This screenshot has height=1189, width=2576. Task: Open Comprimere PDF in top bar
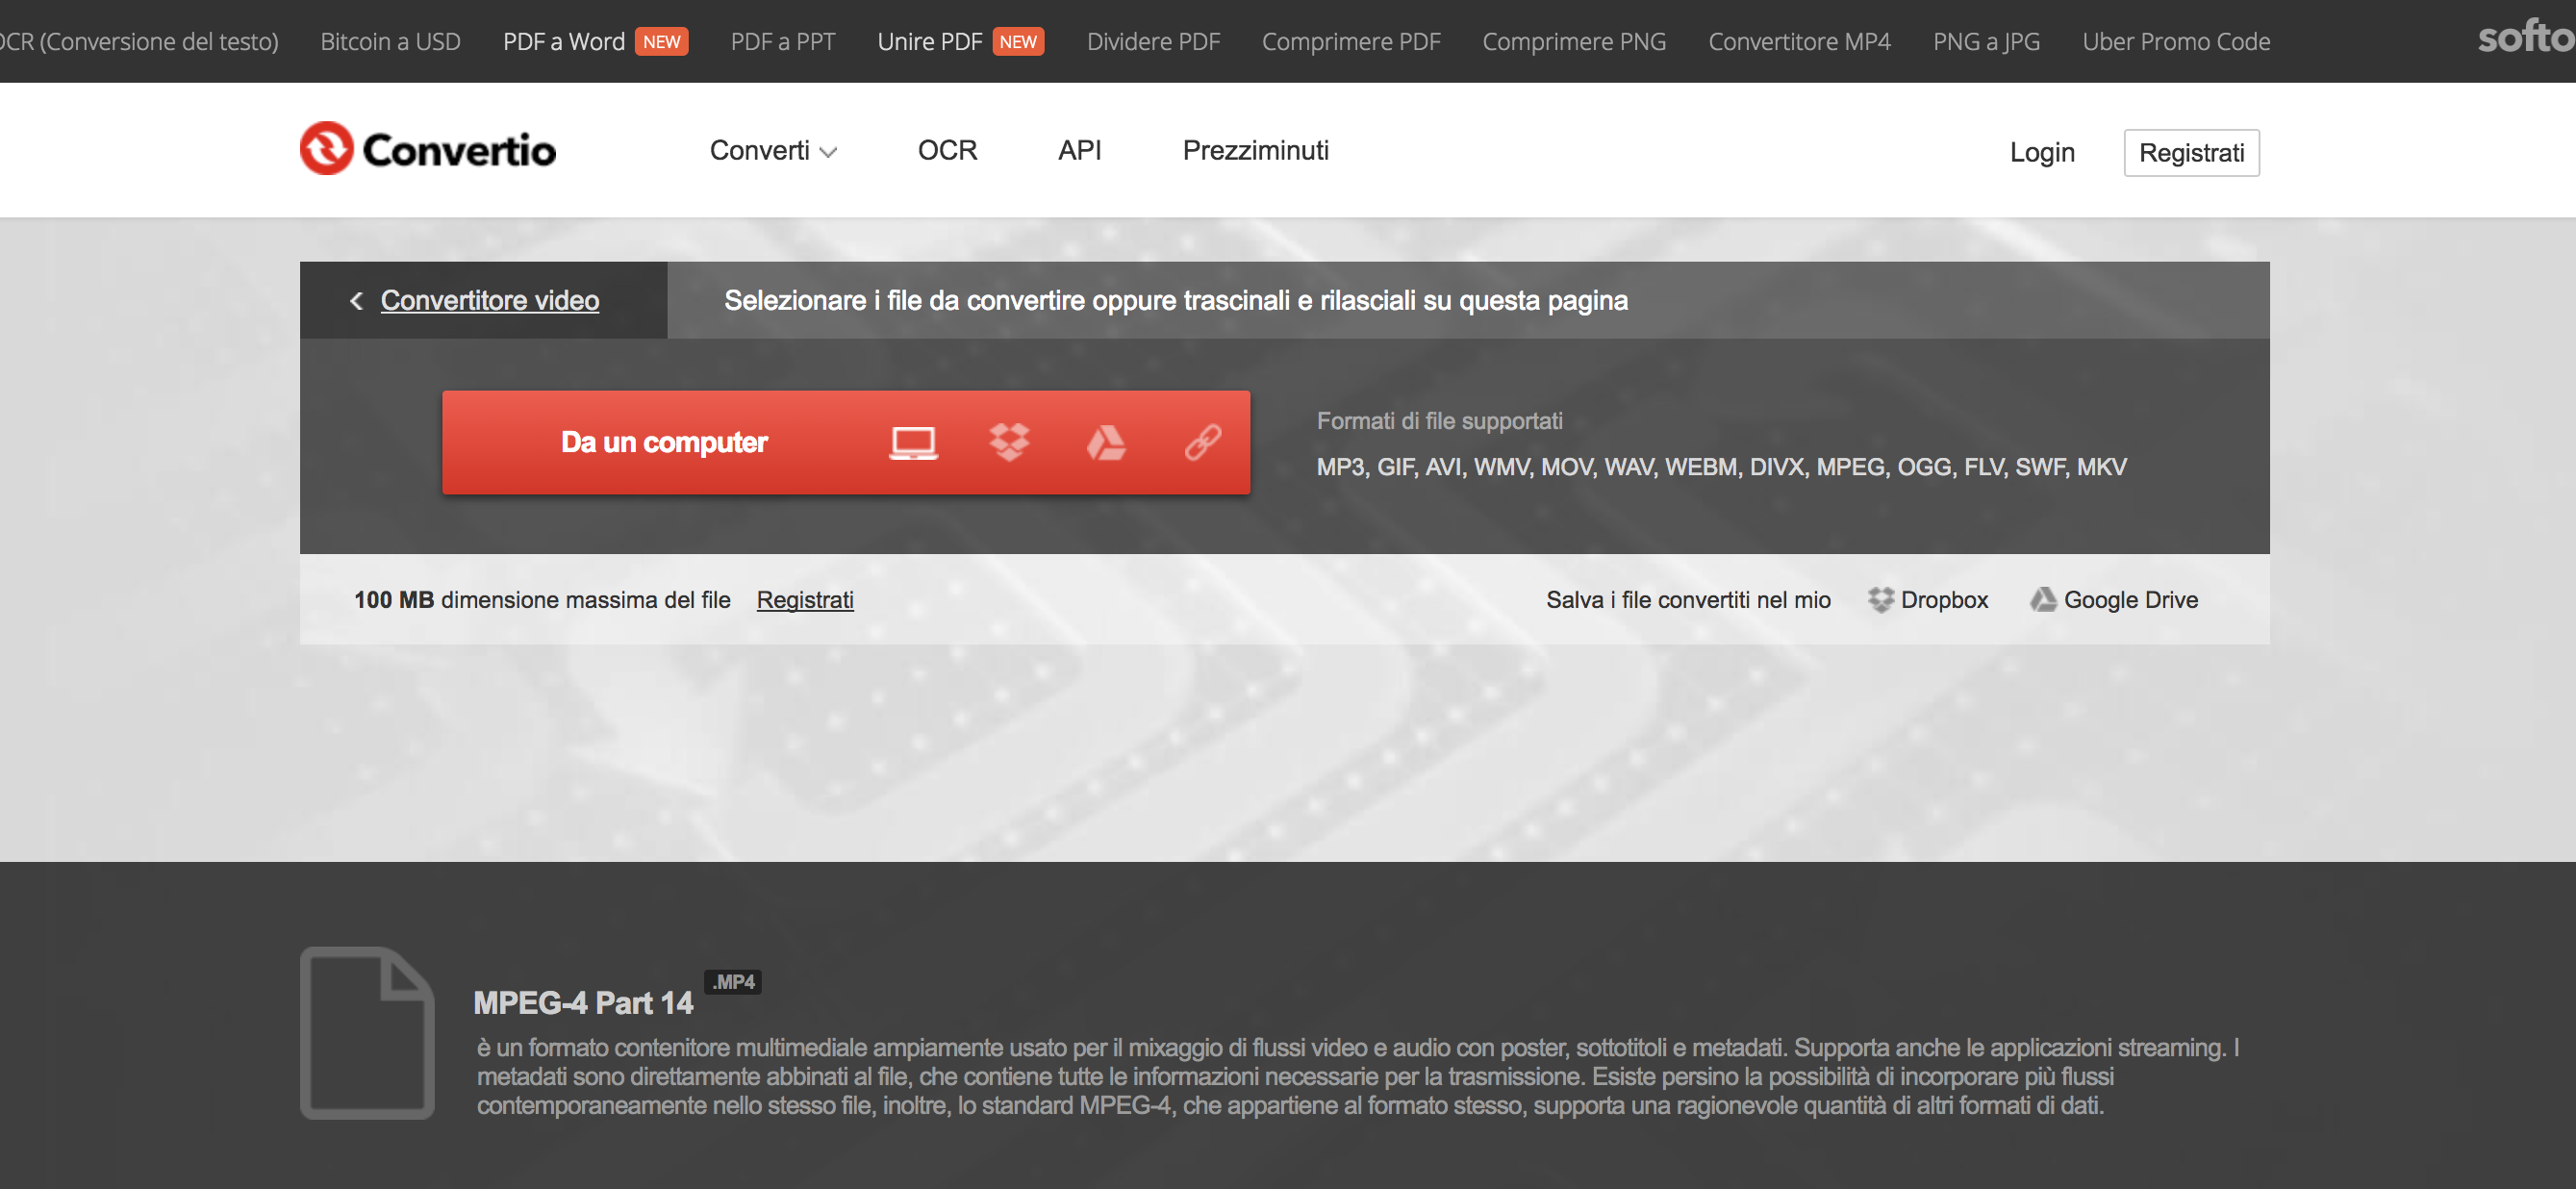[1351, 41]
